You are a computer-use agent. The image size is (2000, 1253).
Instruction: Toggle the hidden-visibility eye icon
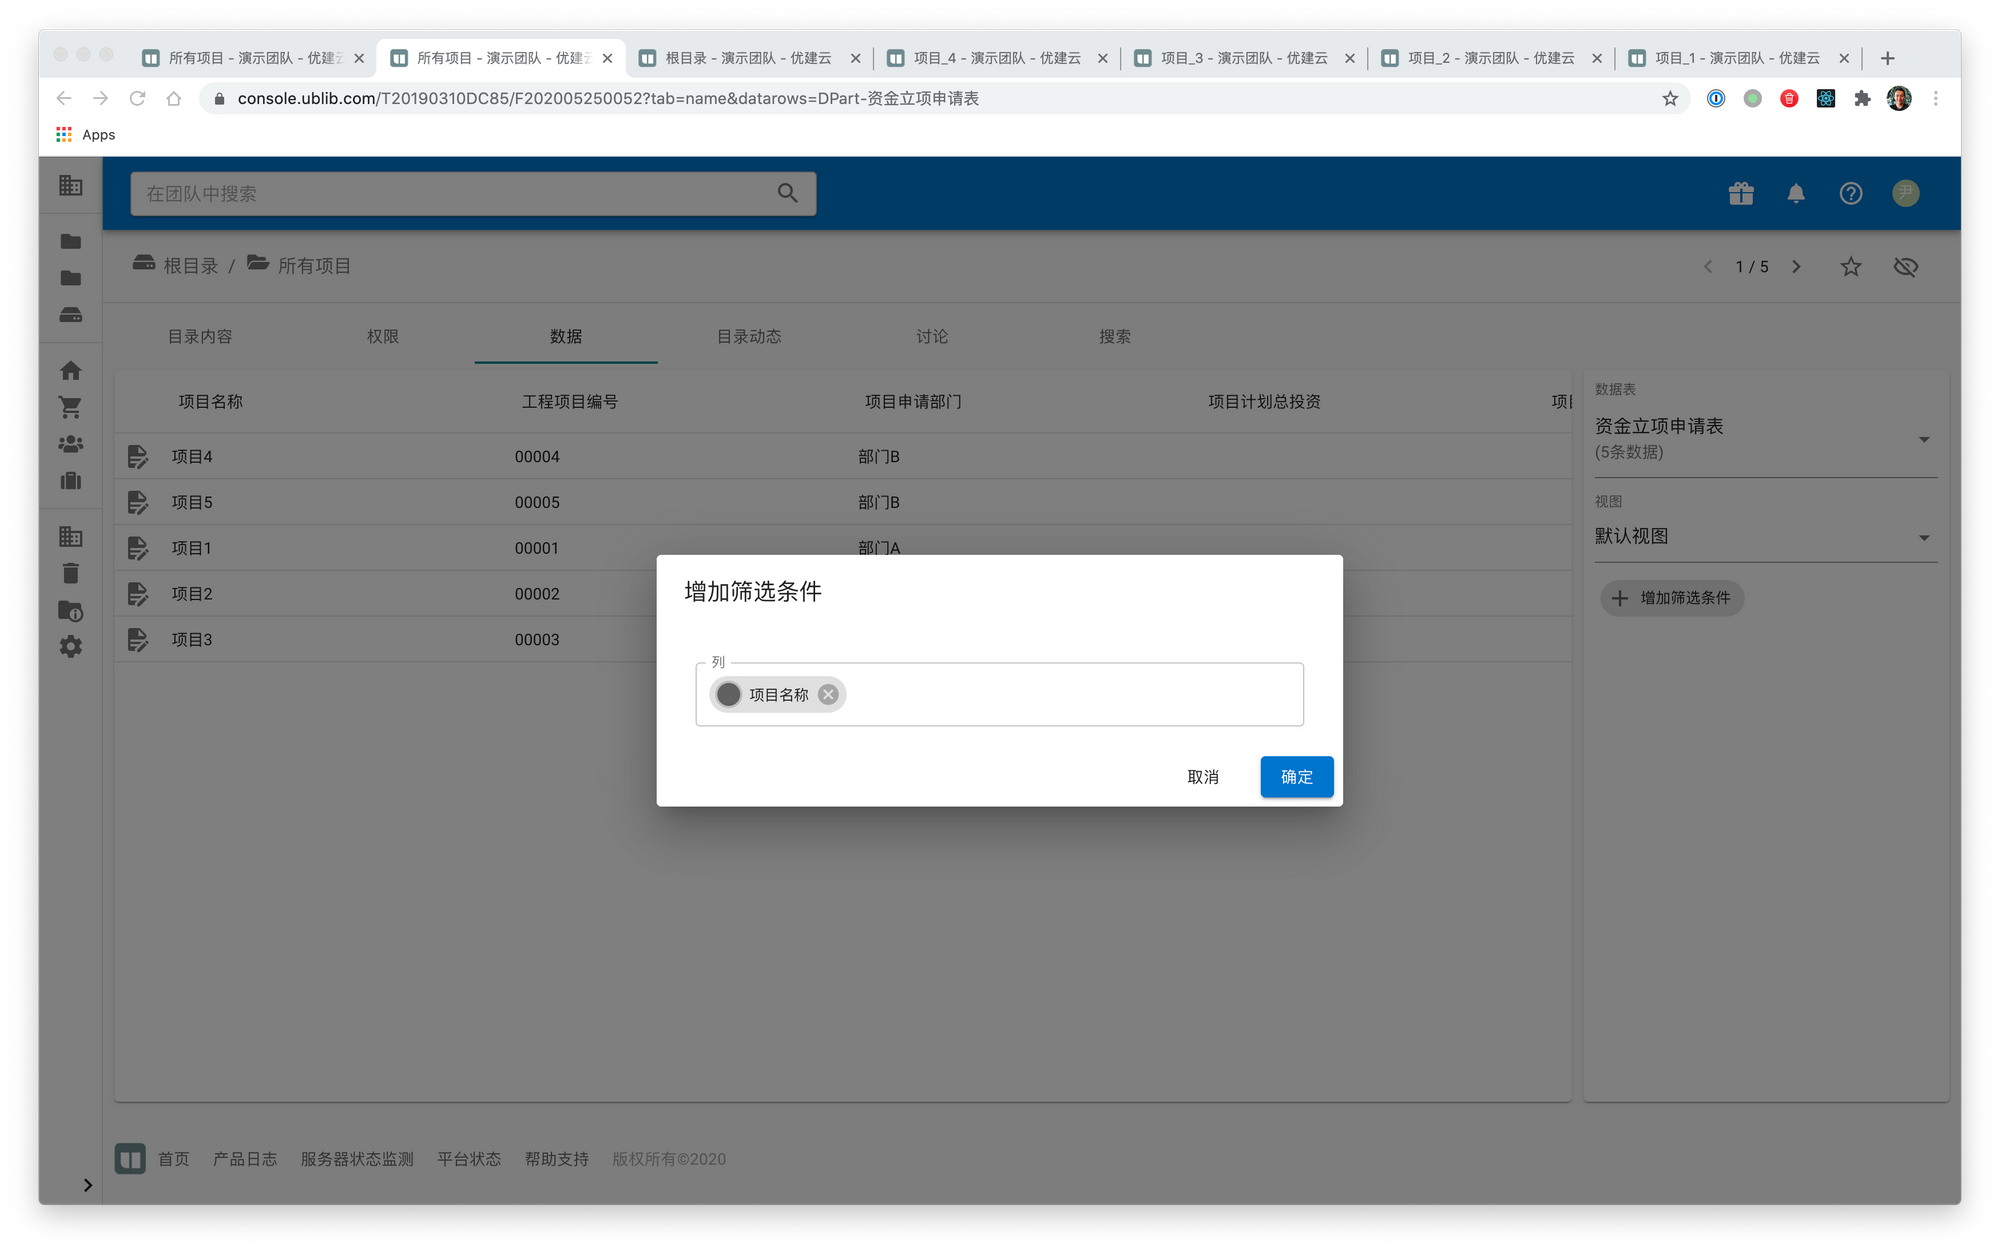1905,267
